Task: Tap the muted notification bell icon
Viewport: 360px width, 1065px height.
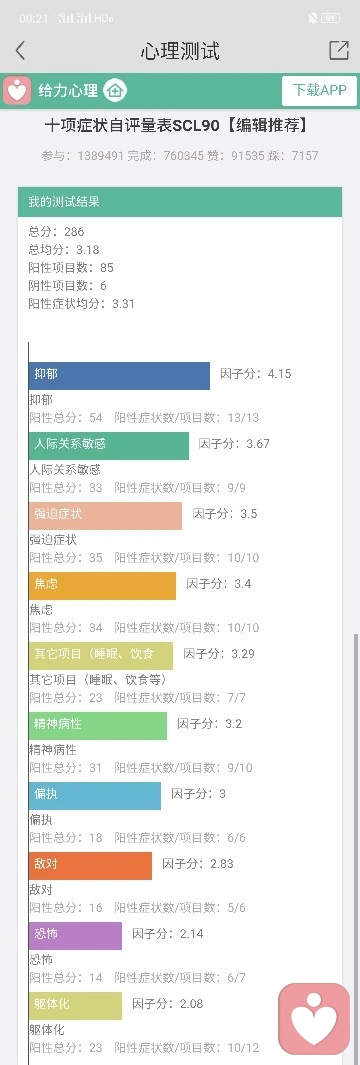Action: [x=312, y=18]
